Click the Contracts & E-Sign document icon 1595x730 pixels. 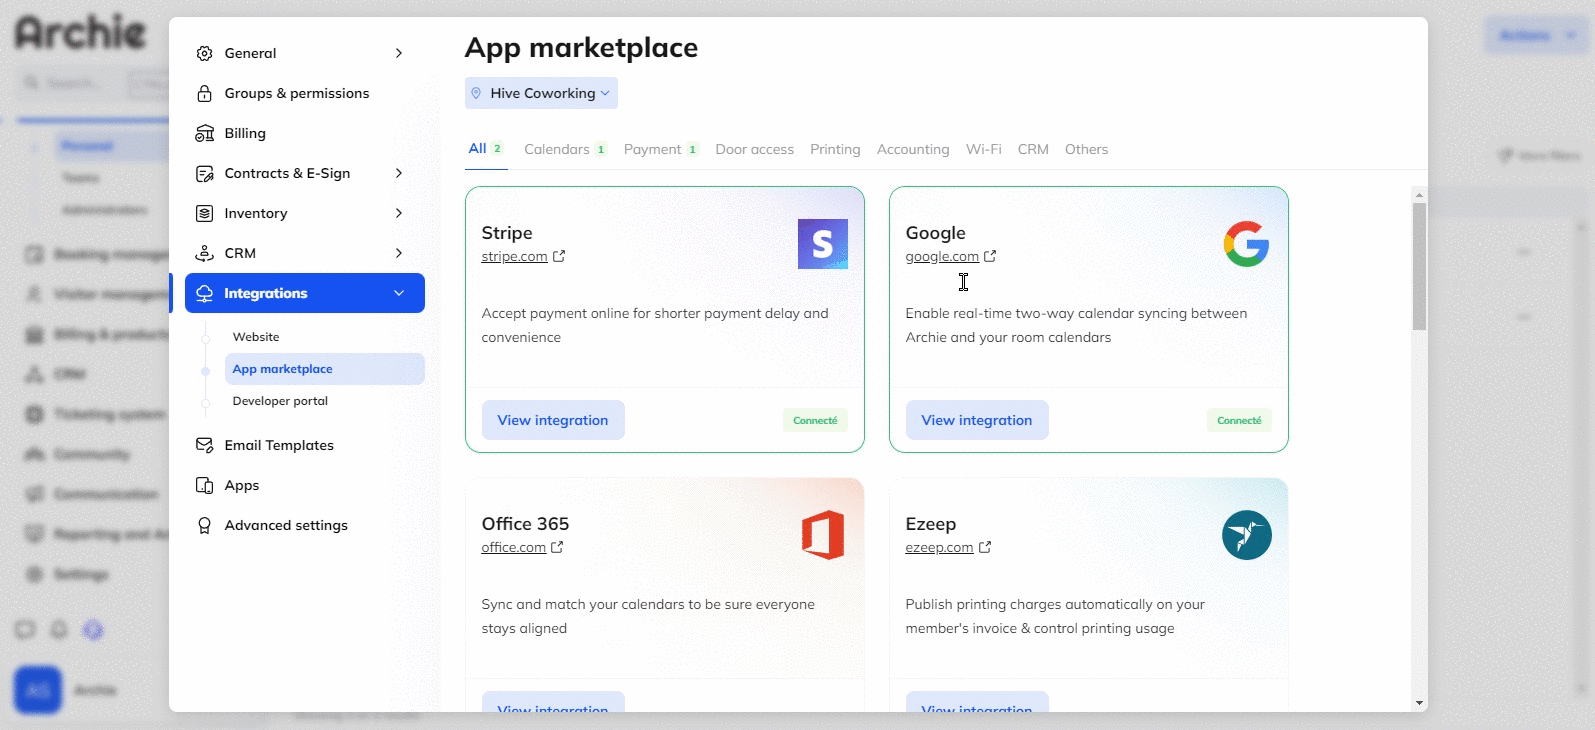[x=204, y=173]
